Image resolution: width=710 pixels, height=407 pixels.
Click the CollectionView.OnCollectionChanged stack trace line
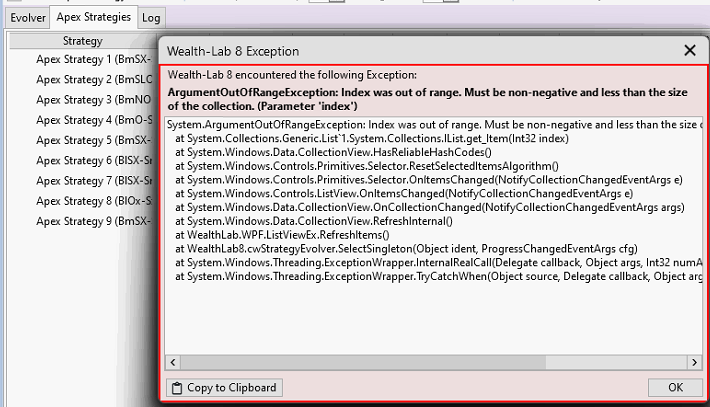430,207
